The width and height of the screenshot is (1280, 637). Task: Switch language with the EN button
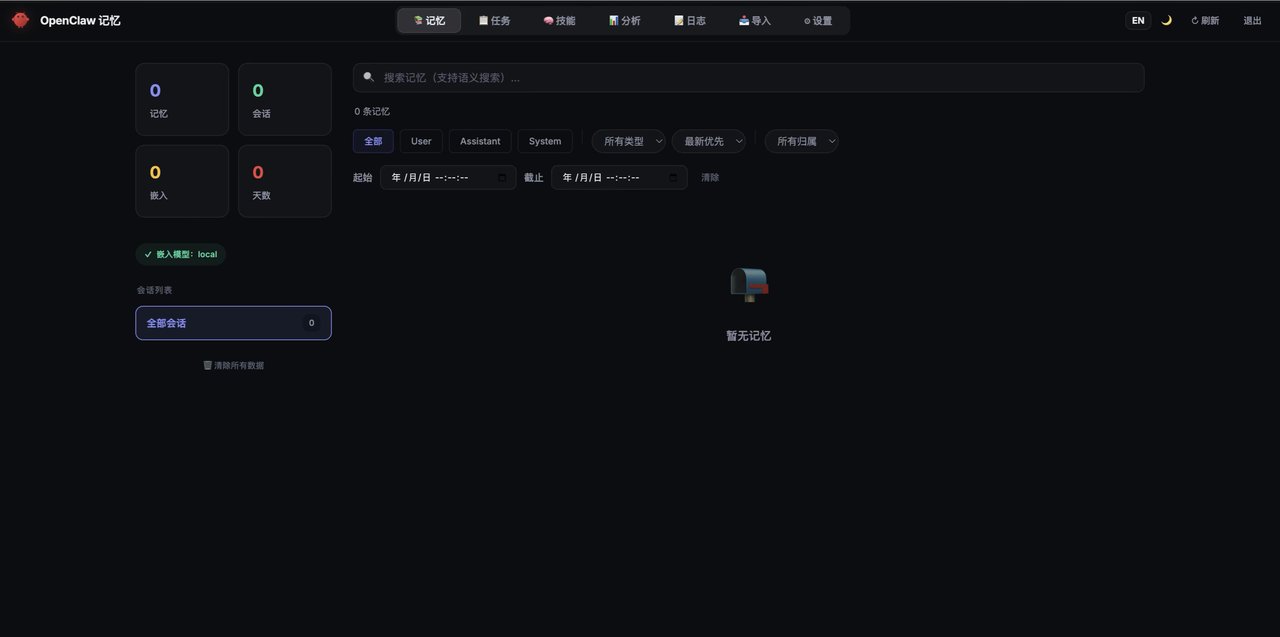[x=1138, y=20]
